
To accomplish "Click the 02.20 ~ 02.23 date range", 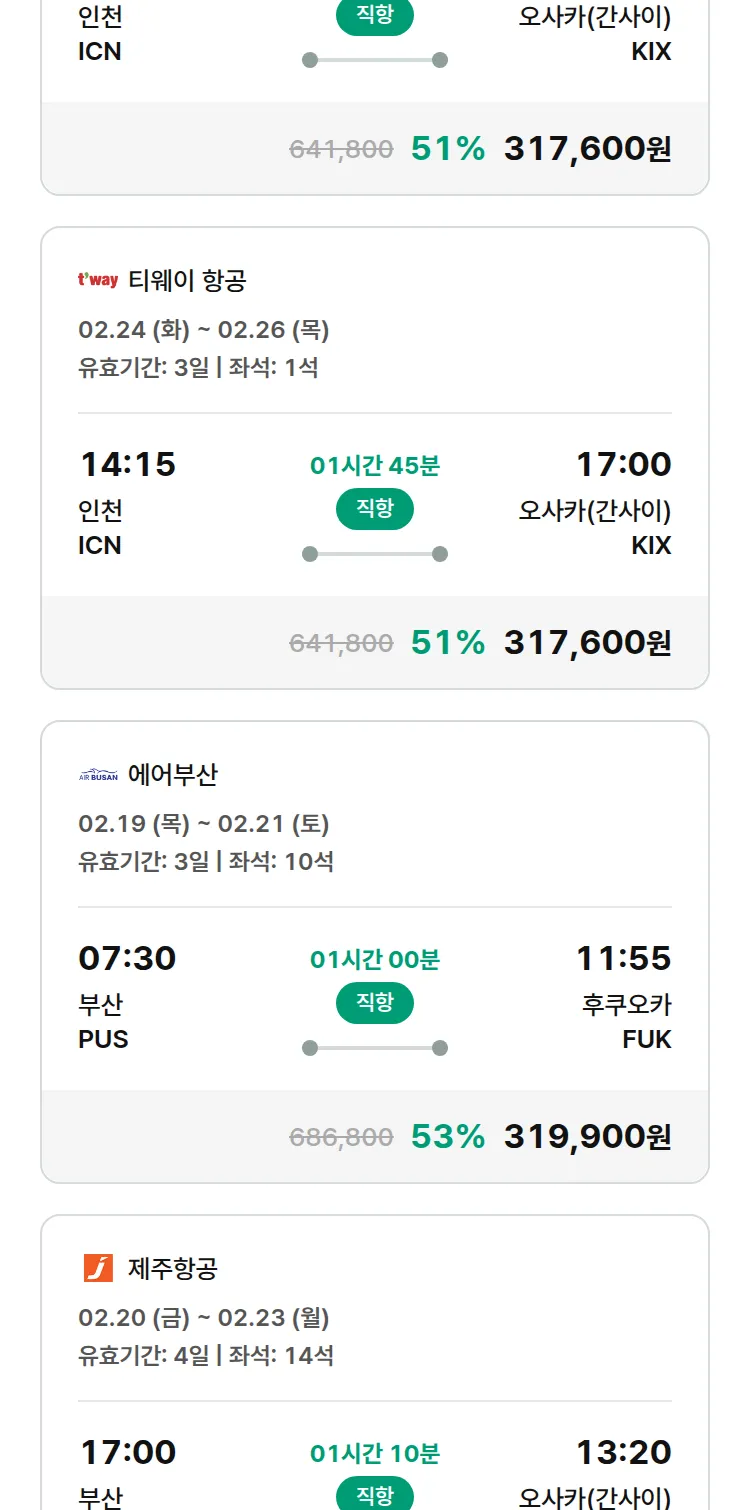I will coord(204,1318).
